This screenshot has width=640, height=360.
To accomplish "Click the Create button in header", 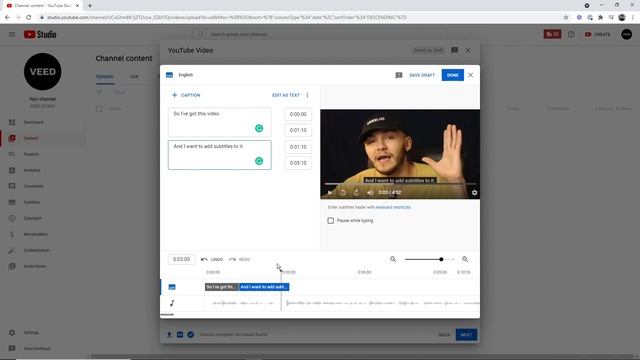I will coord(598,34).
